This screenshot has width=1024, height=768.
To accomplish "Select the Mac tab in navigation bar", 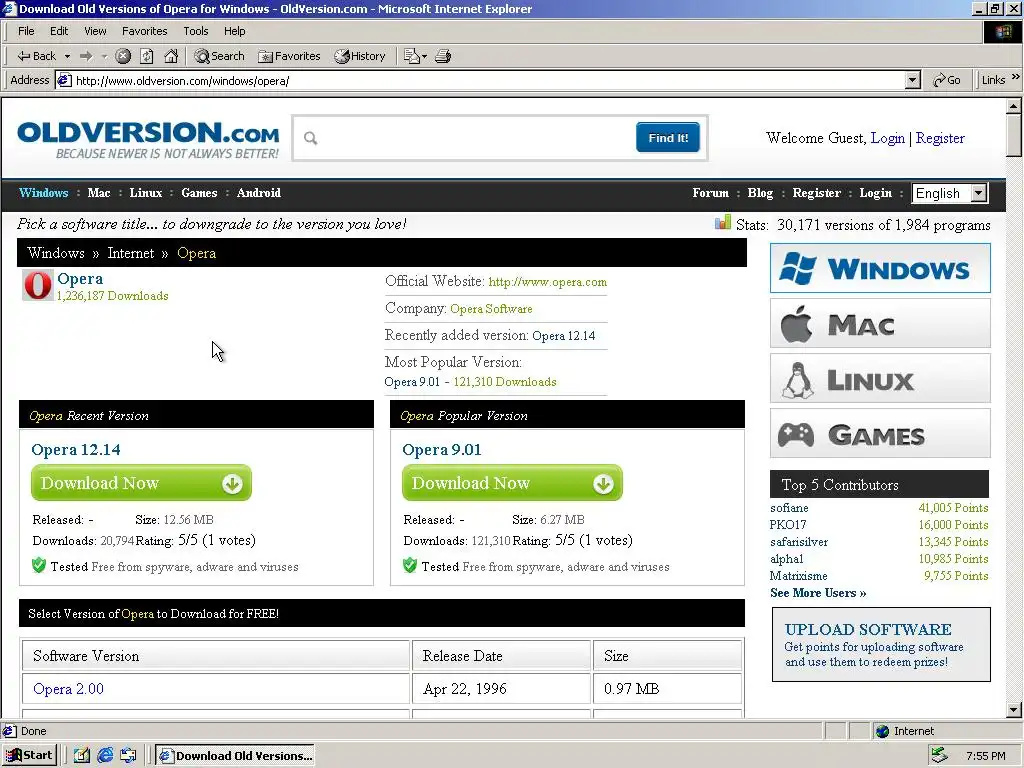I will tap(99, 193).
